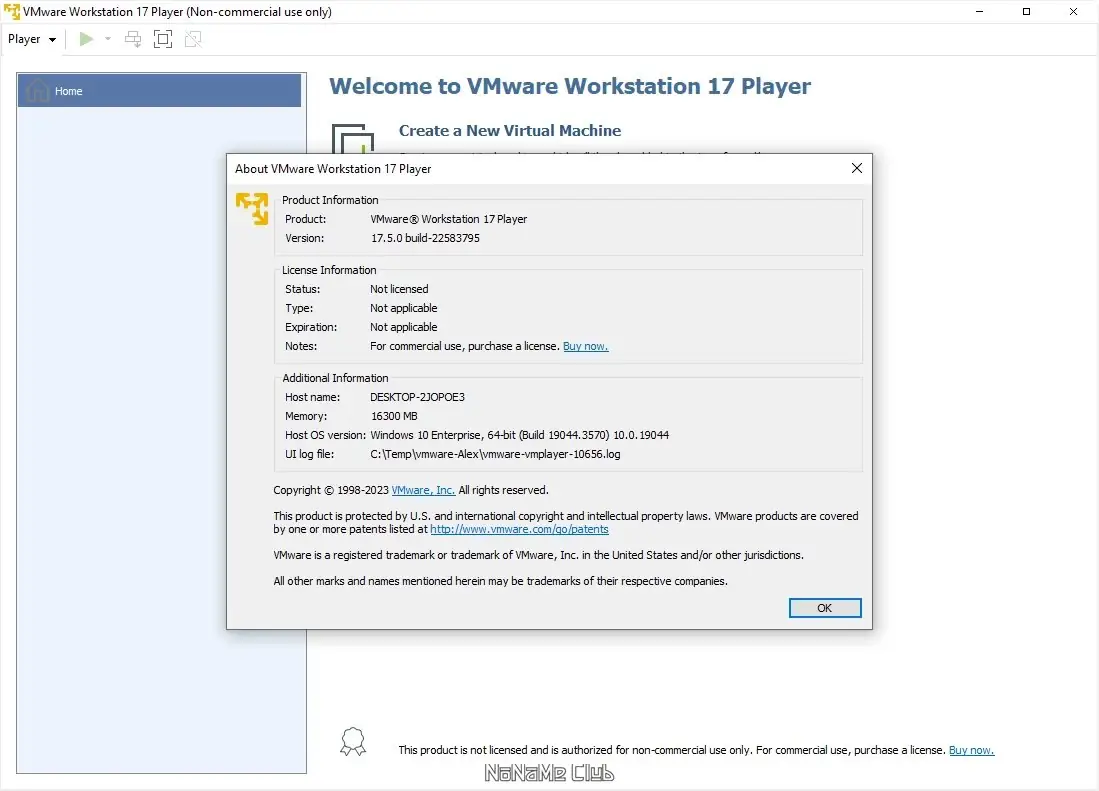Open the Player menu dropdown

[x=32, y=39]
